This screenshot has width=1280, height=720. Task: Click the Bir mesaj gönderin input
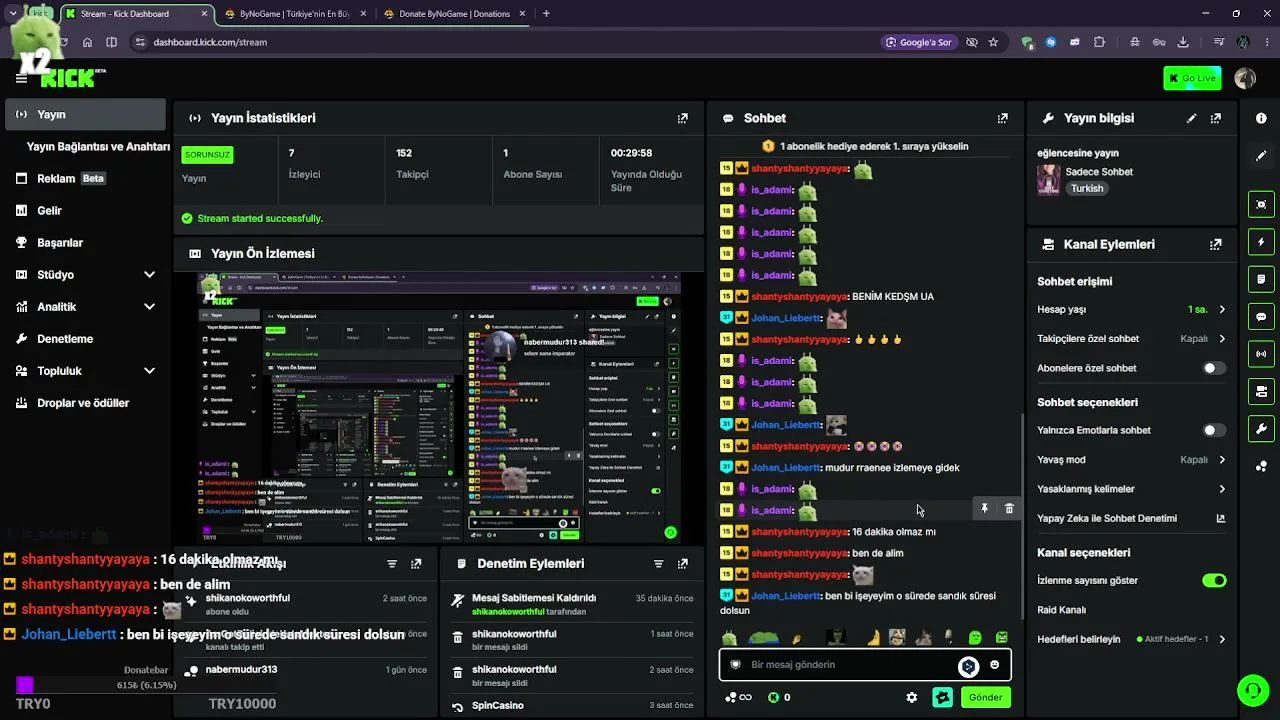(850, 665)
